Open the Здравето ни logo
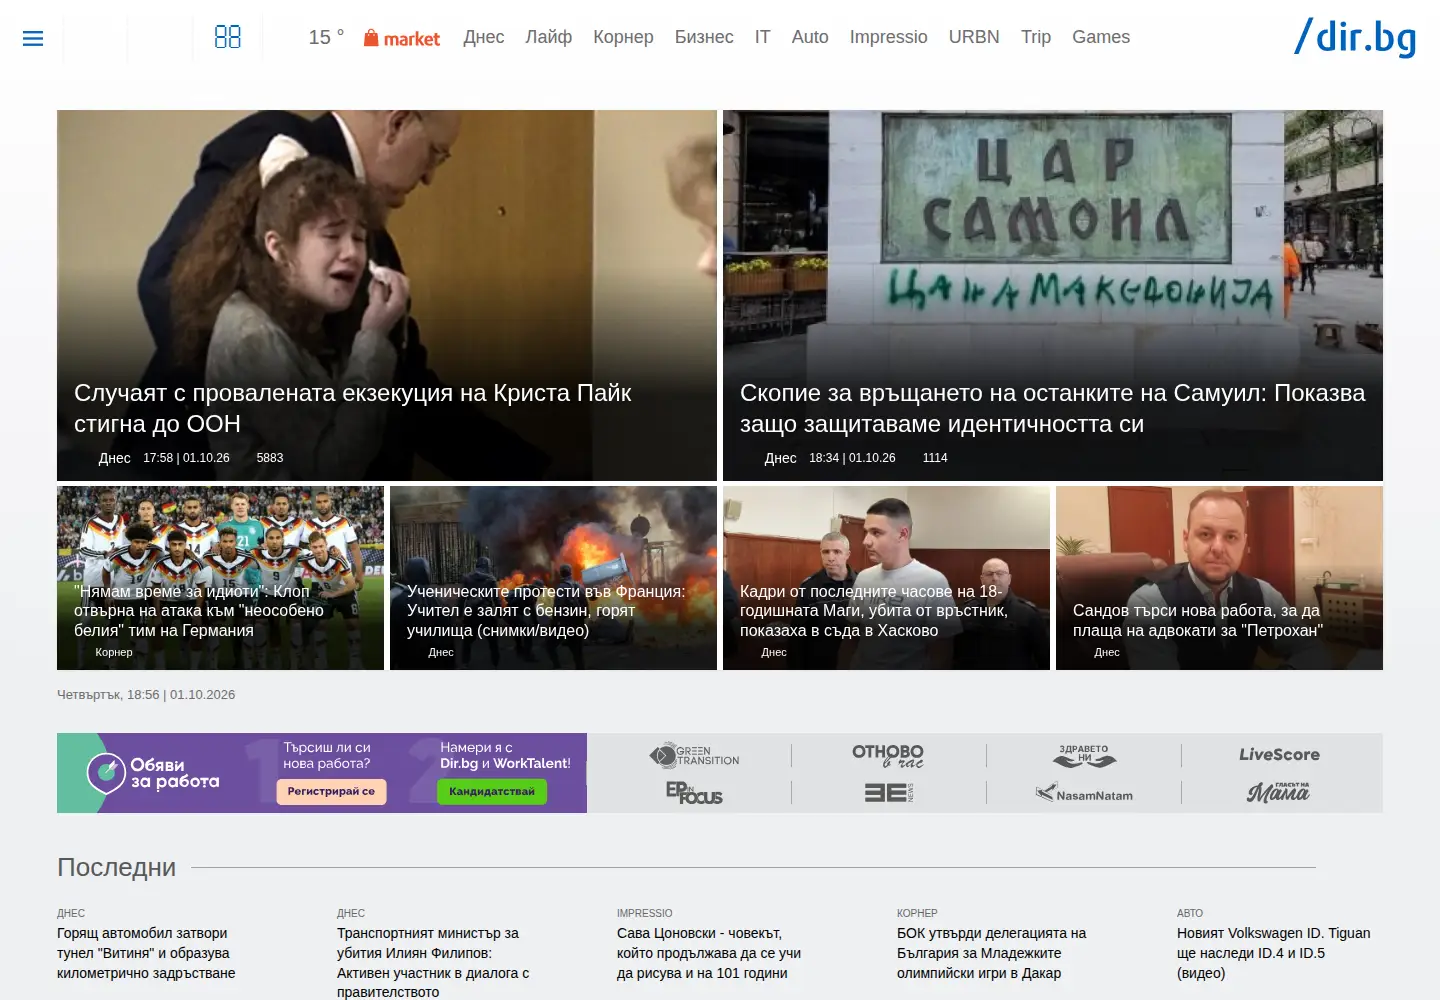The width and height of the screenshot is (1440, 1000). tap(1084, 755)
